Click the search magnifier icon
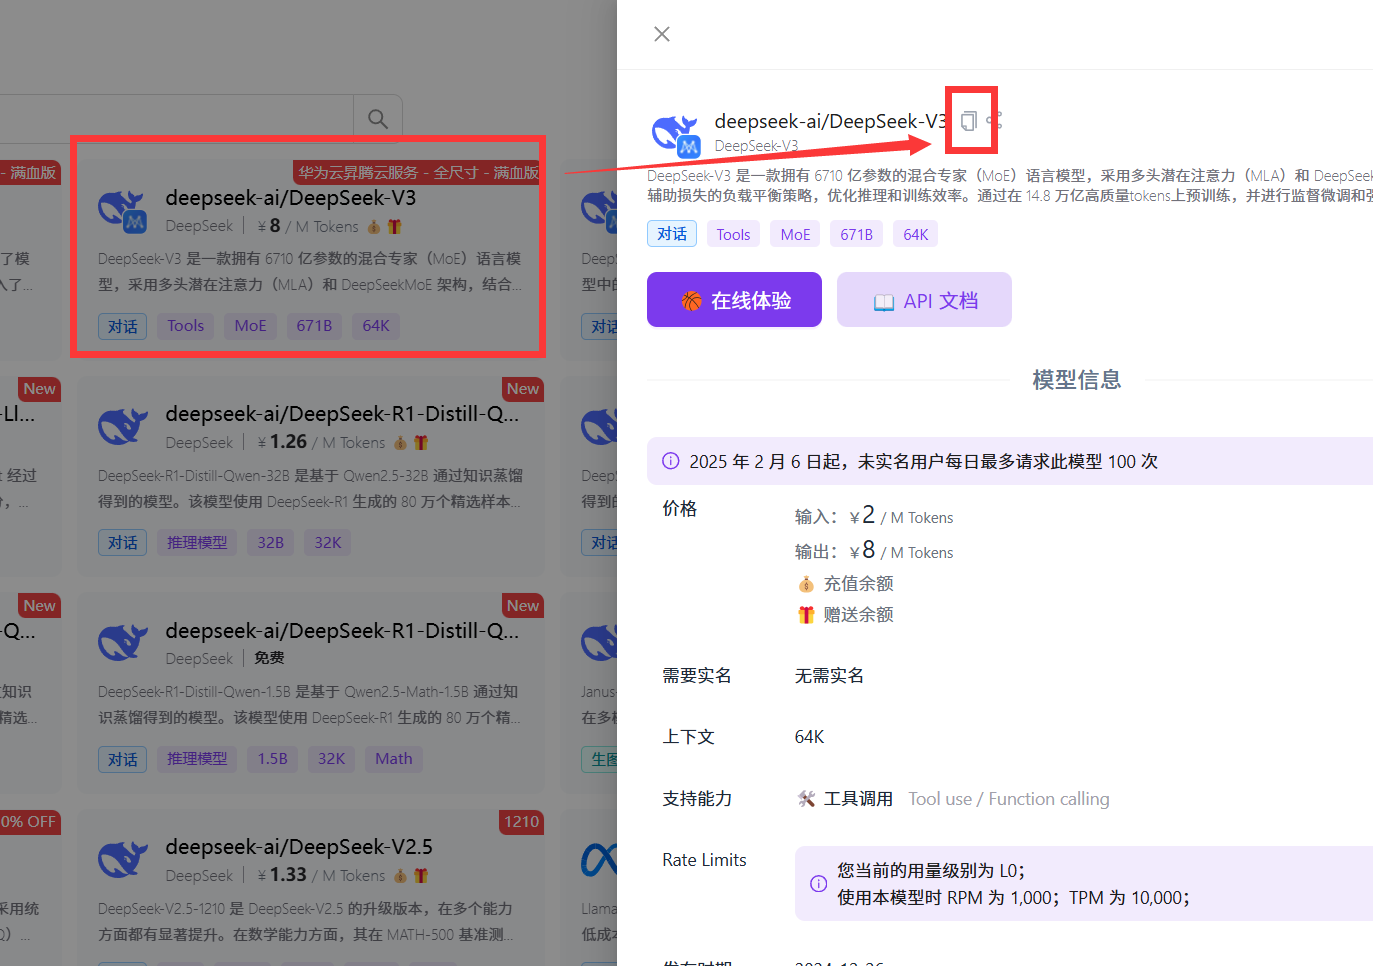Screen dimensions: 1373x966 pyautogui.click(x=378, y=119)
